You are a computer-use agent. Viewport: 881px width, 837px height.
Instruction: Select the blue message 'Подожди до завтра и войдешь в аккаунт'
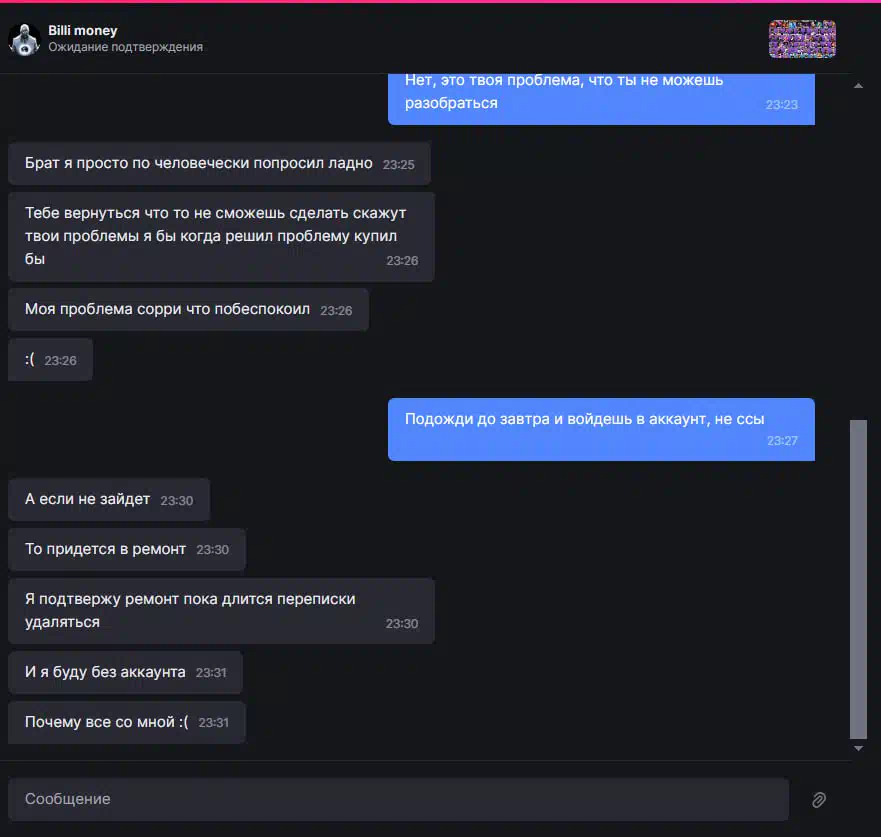click(601, 429)
